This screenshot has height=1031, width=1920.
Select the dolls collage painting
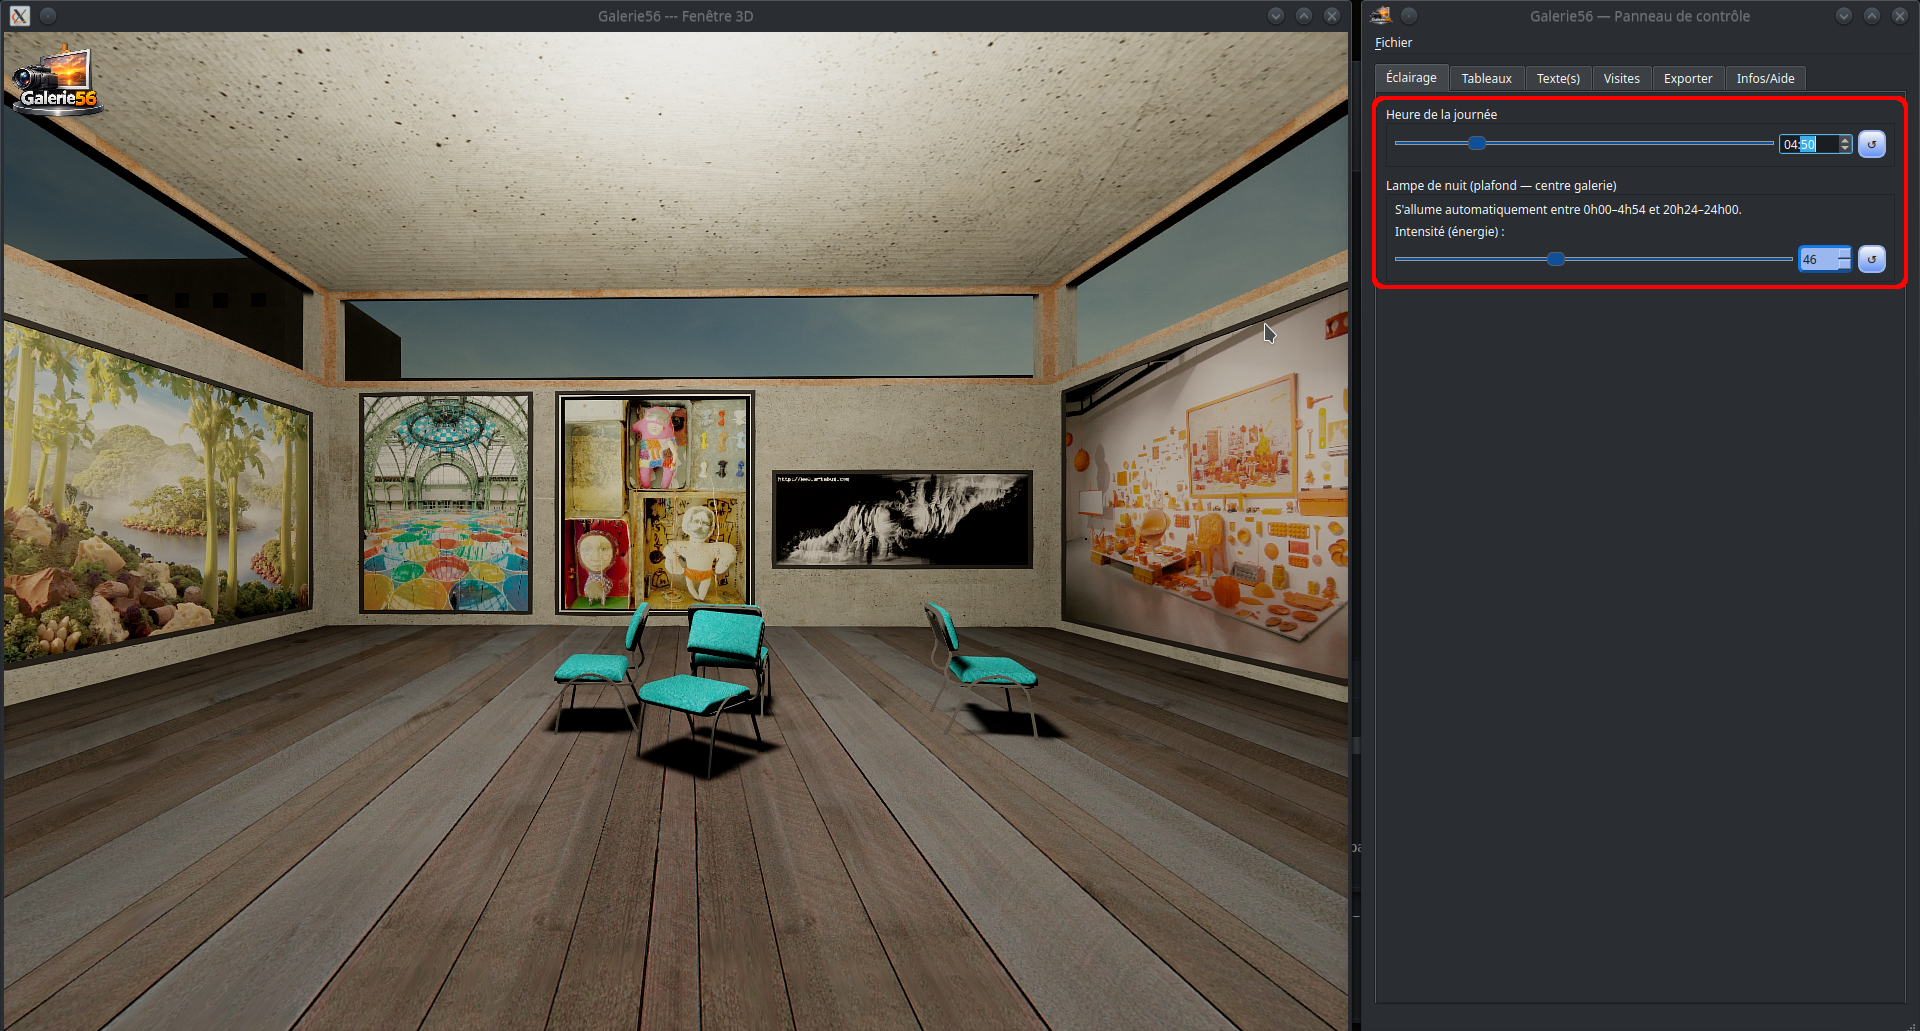pos(655,502)
